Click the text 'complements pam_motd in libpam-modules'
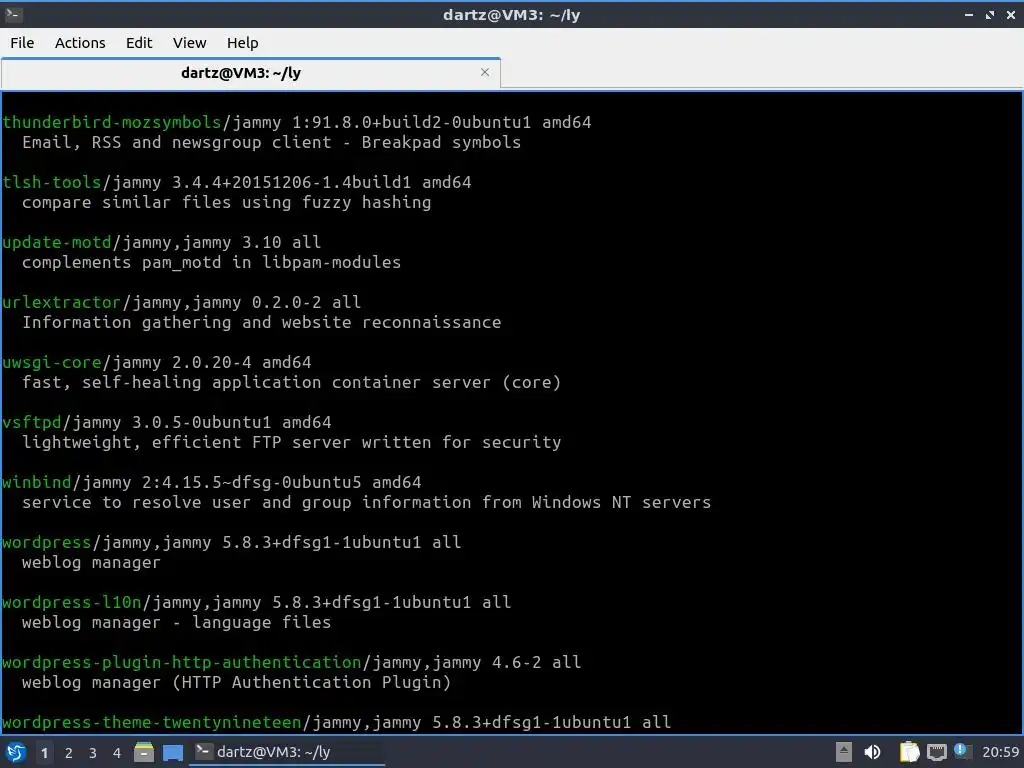This screenshot has width=1024, height=768. 212,263
